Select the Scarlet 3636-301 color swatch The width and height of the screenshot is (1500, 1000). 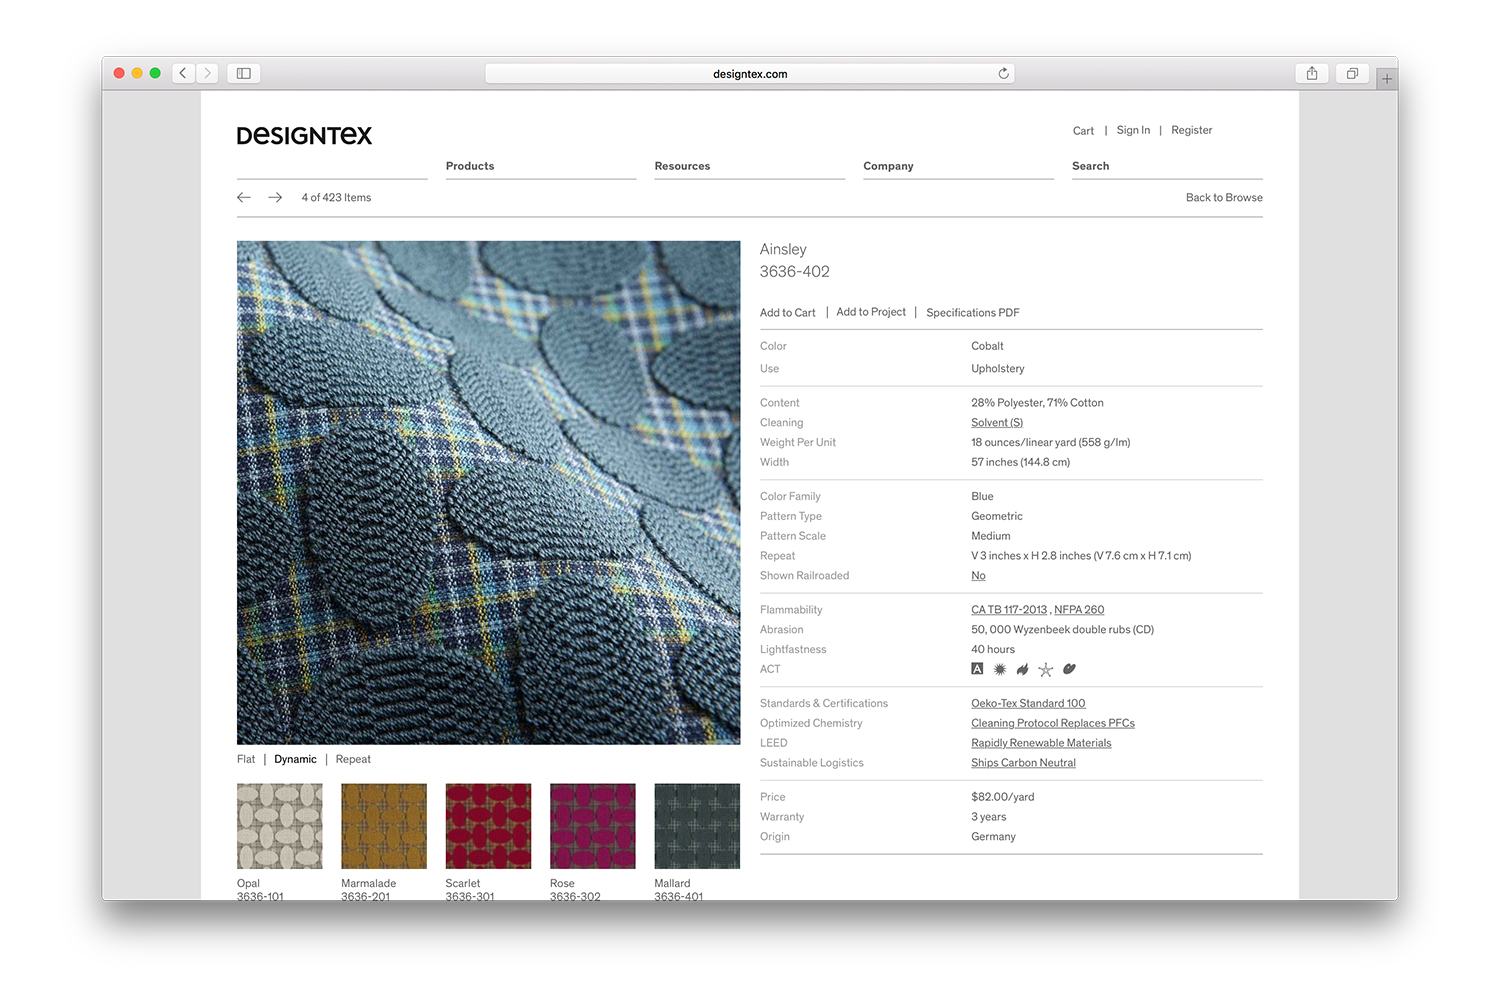pos(488,826)
